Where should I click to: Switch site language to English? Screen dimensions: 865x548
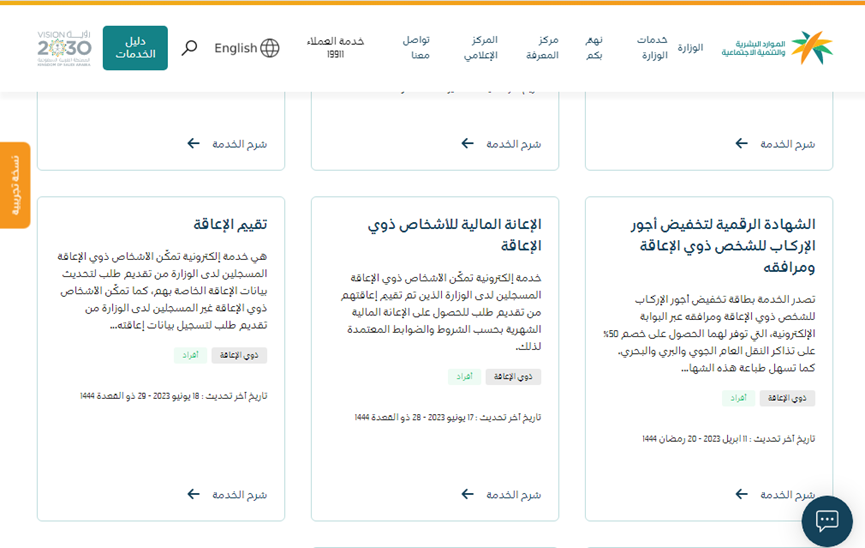[236, 48]
